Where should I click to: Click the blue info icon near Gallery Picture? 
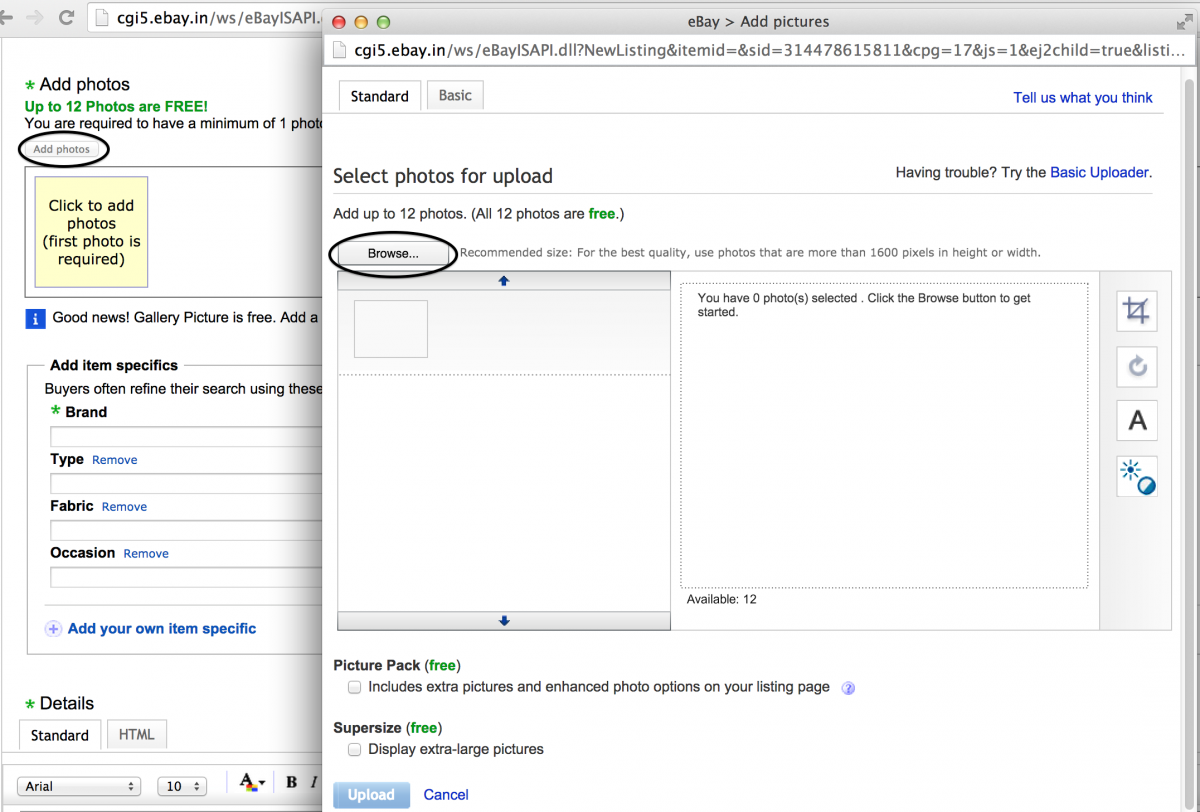coord(35,318)
